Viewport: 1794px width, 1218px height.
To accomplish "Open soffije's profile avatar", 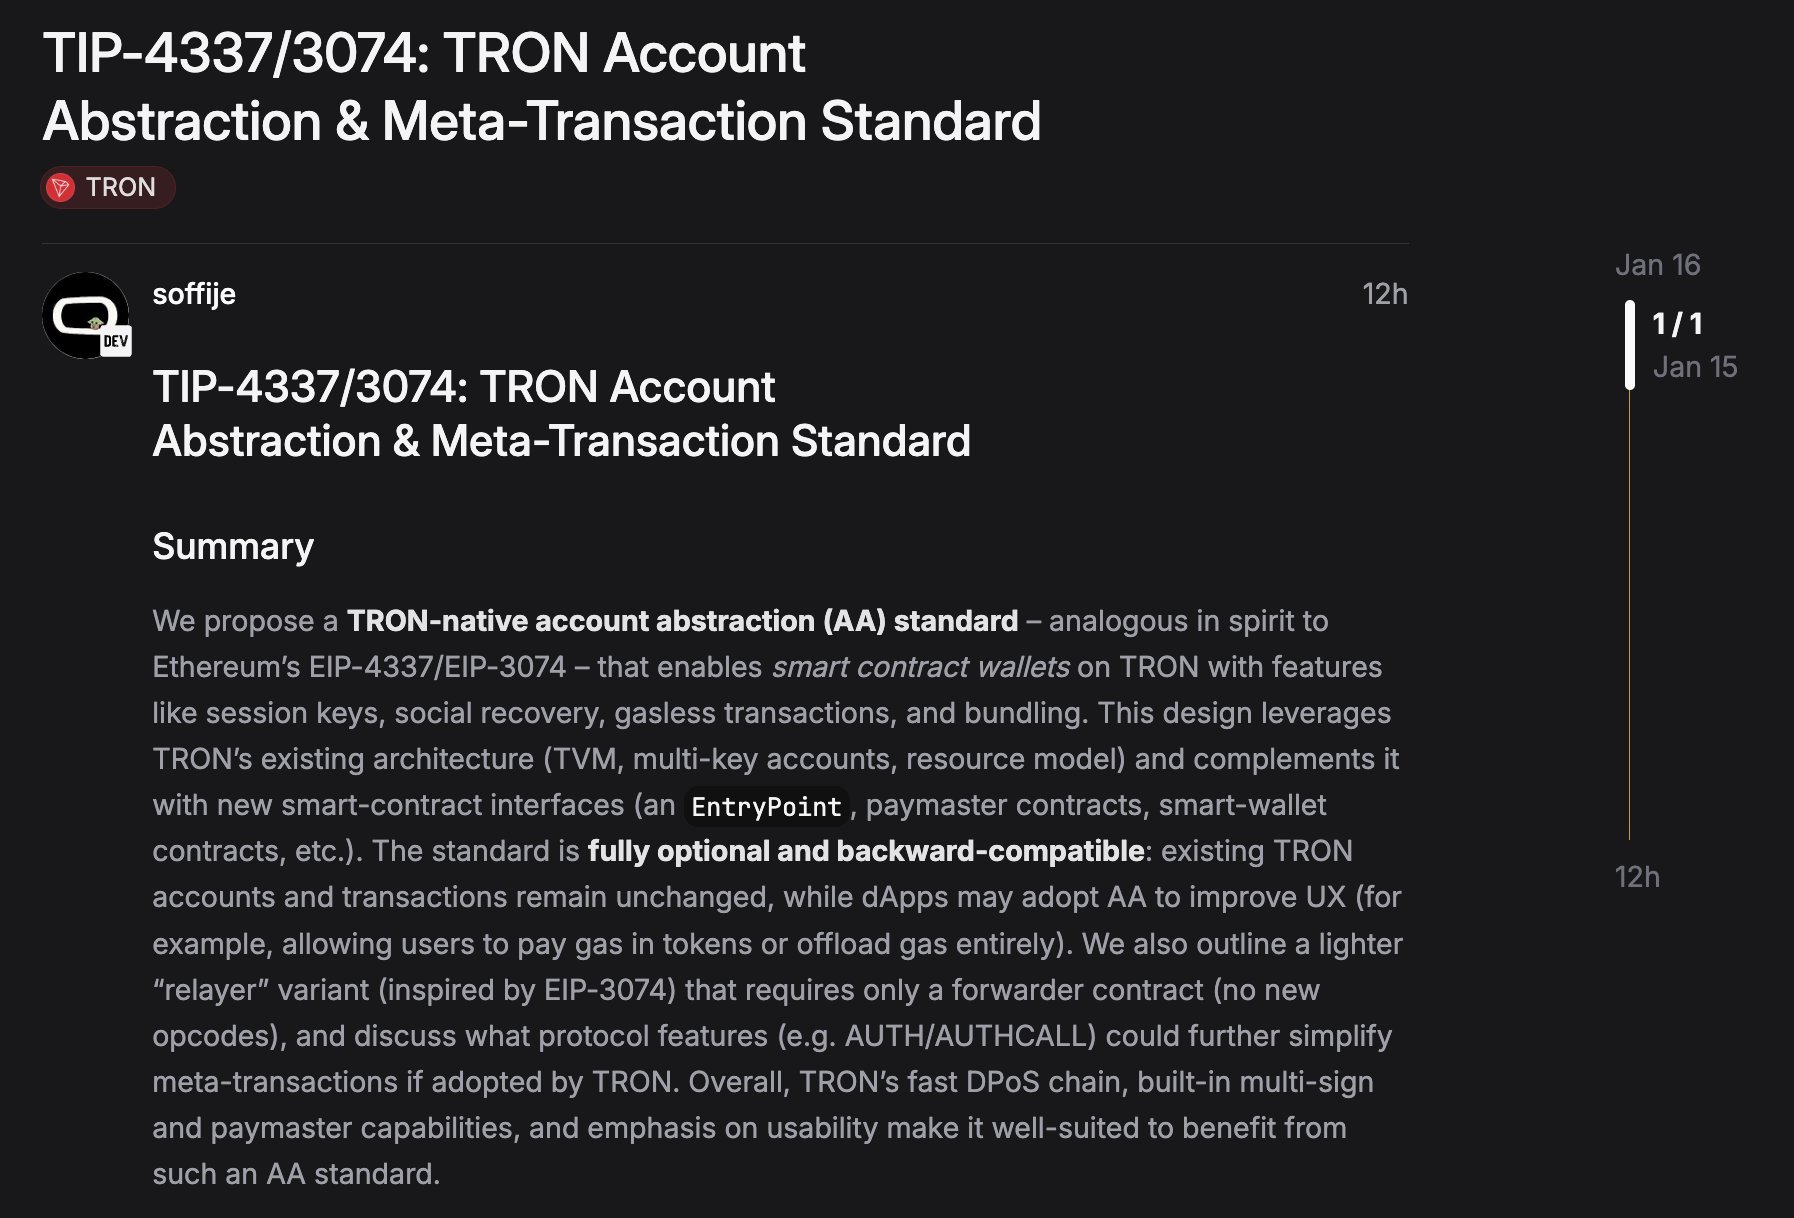I will (84, 314).
